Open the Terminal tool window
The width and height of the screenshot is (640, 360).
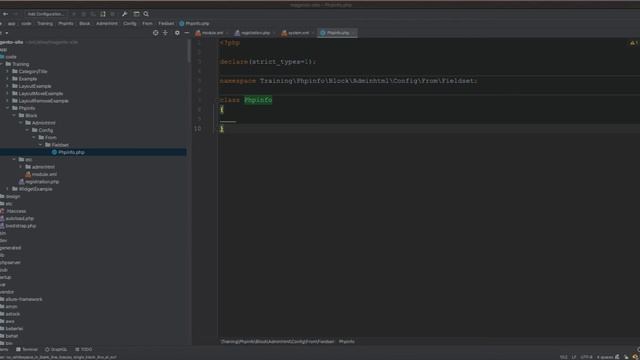pyautogui.click(x=27, y=350)
